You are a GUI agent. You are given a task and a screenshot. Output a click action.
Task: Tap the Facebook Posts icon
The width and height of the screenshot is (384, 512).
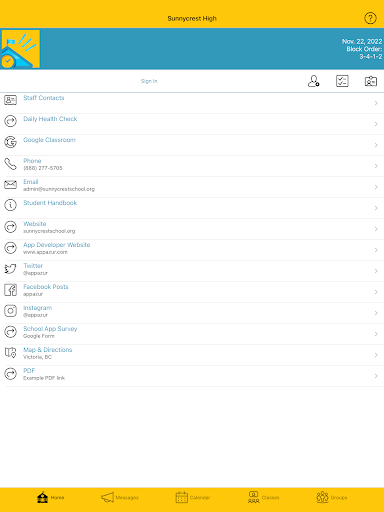pos(10,290)
